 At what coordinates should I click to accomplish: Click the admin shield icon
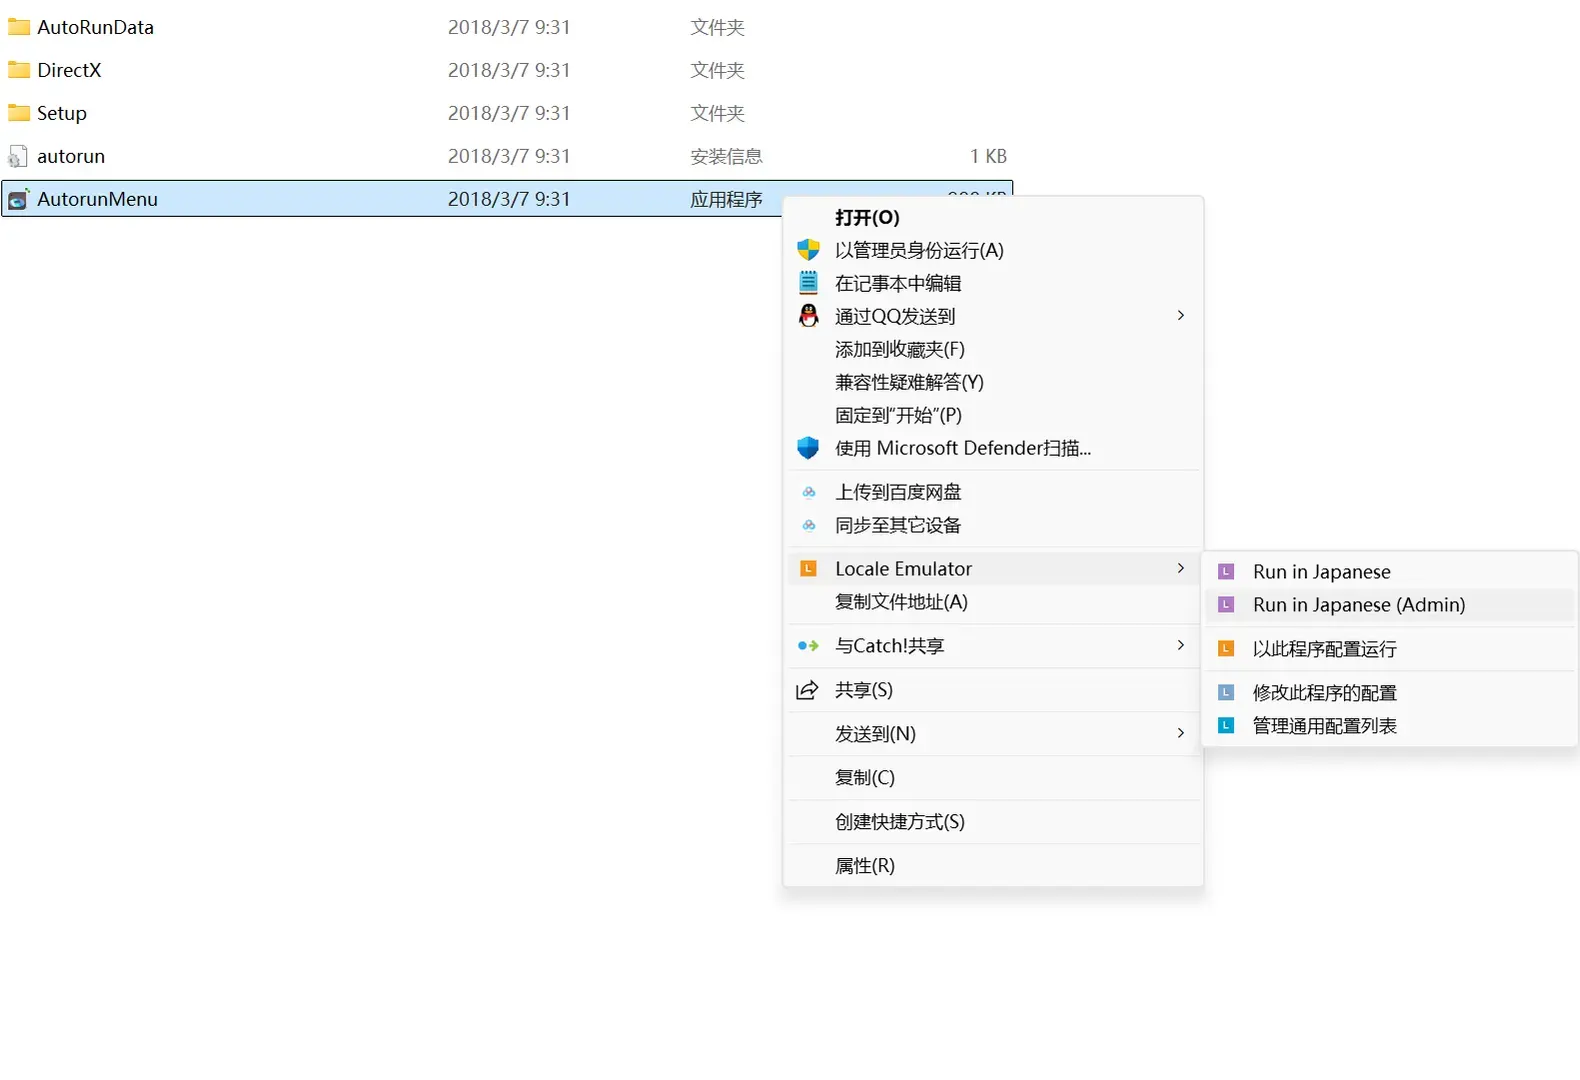(x=808, y=250)
